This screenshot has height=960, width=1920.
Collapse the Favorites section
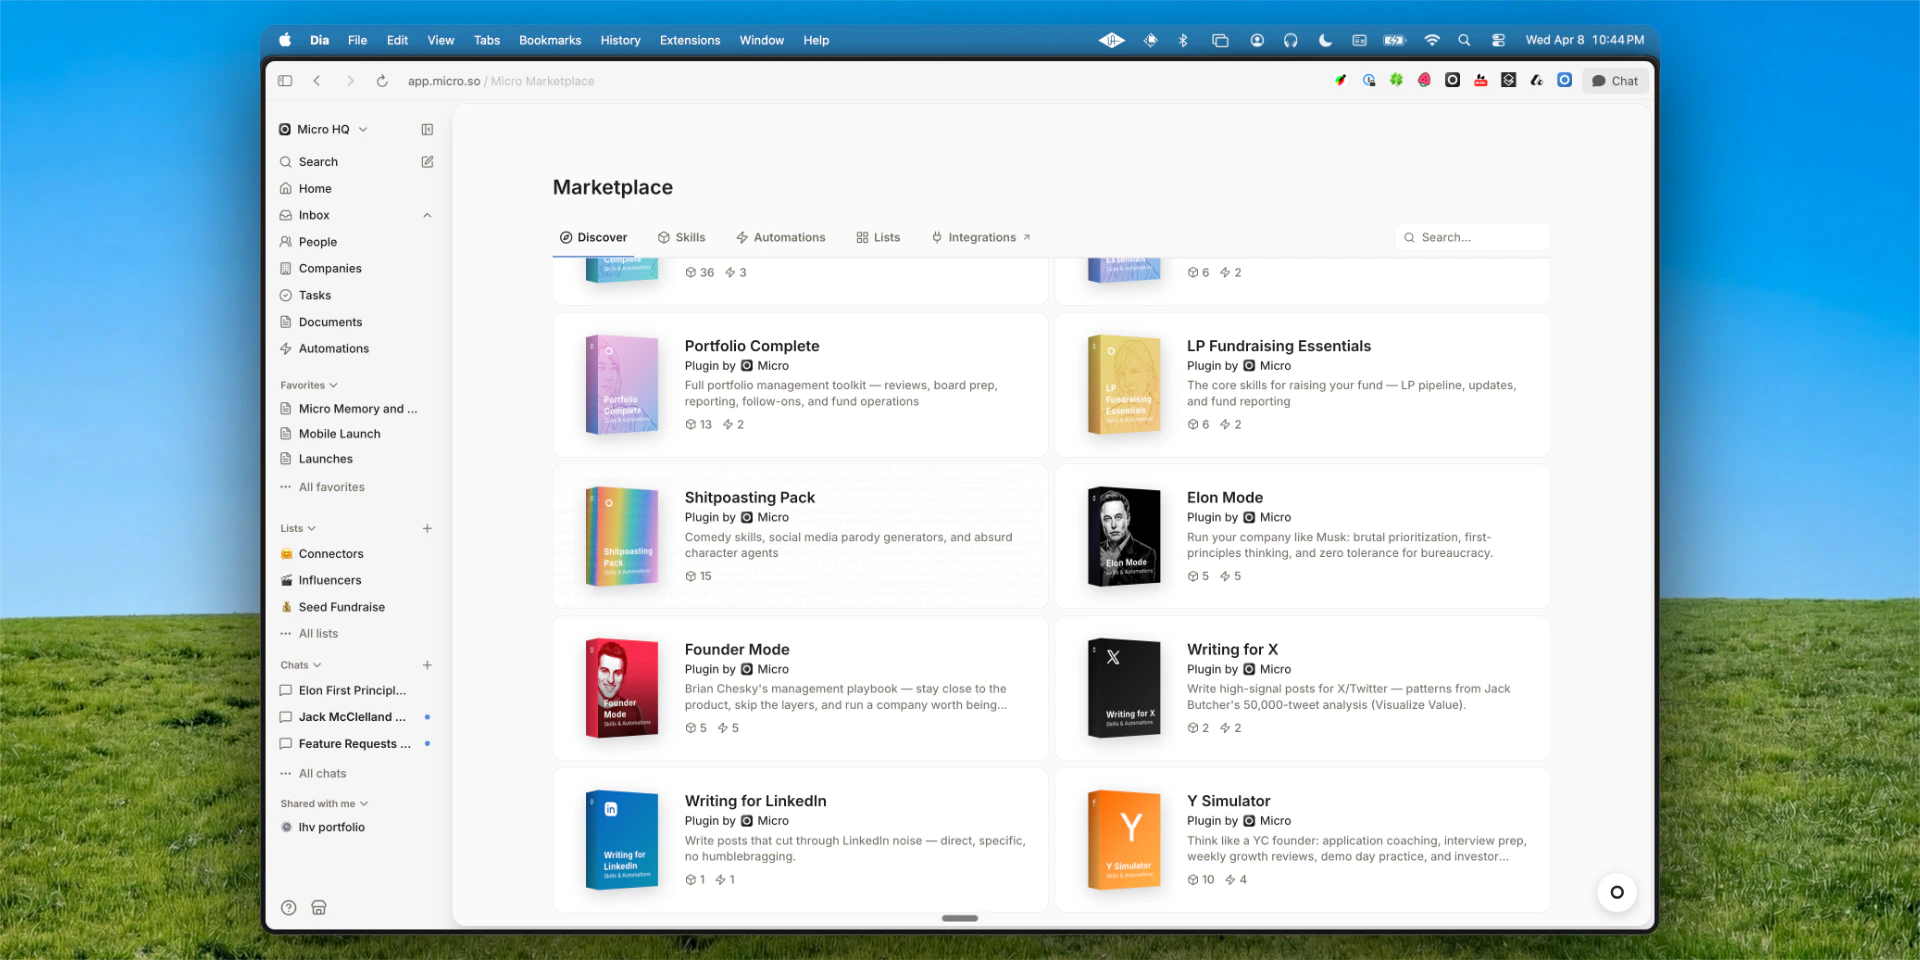(x=309, y=385)
